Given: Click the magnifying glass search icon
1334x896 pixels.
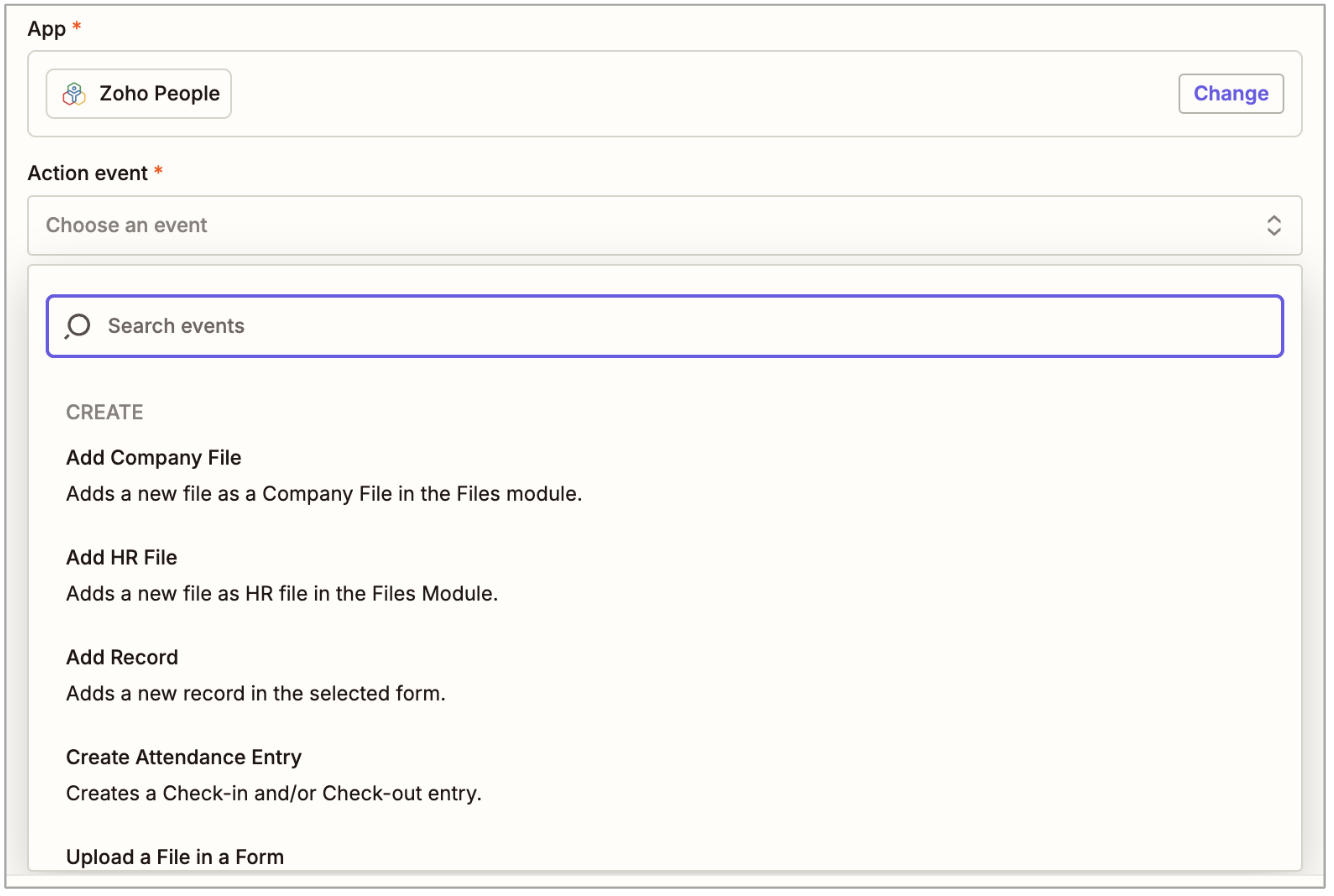Looking at the screenshot, I should coord(77,326).
